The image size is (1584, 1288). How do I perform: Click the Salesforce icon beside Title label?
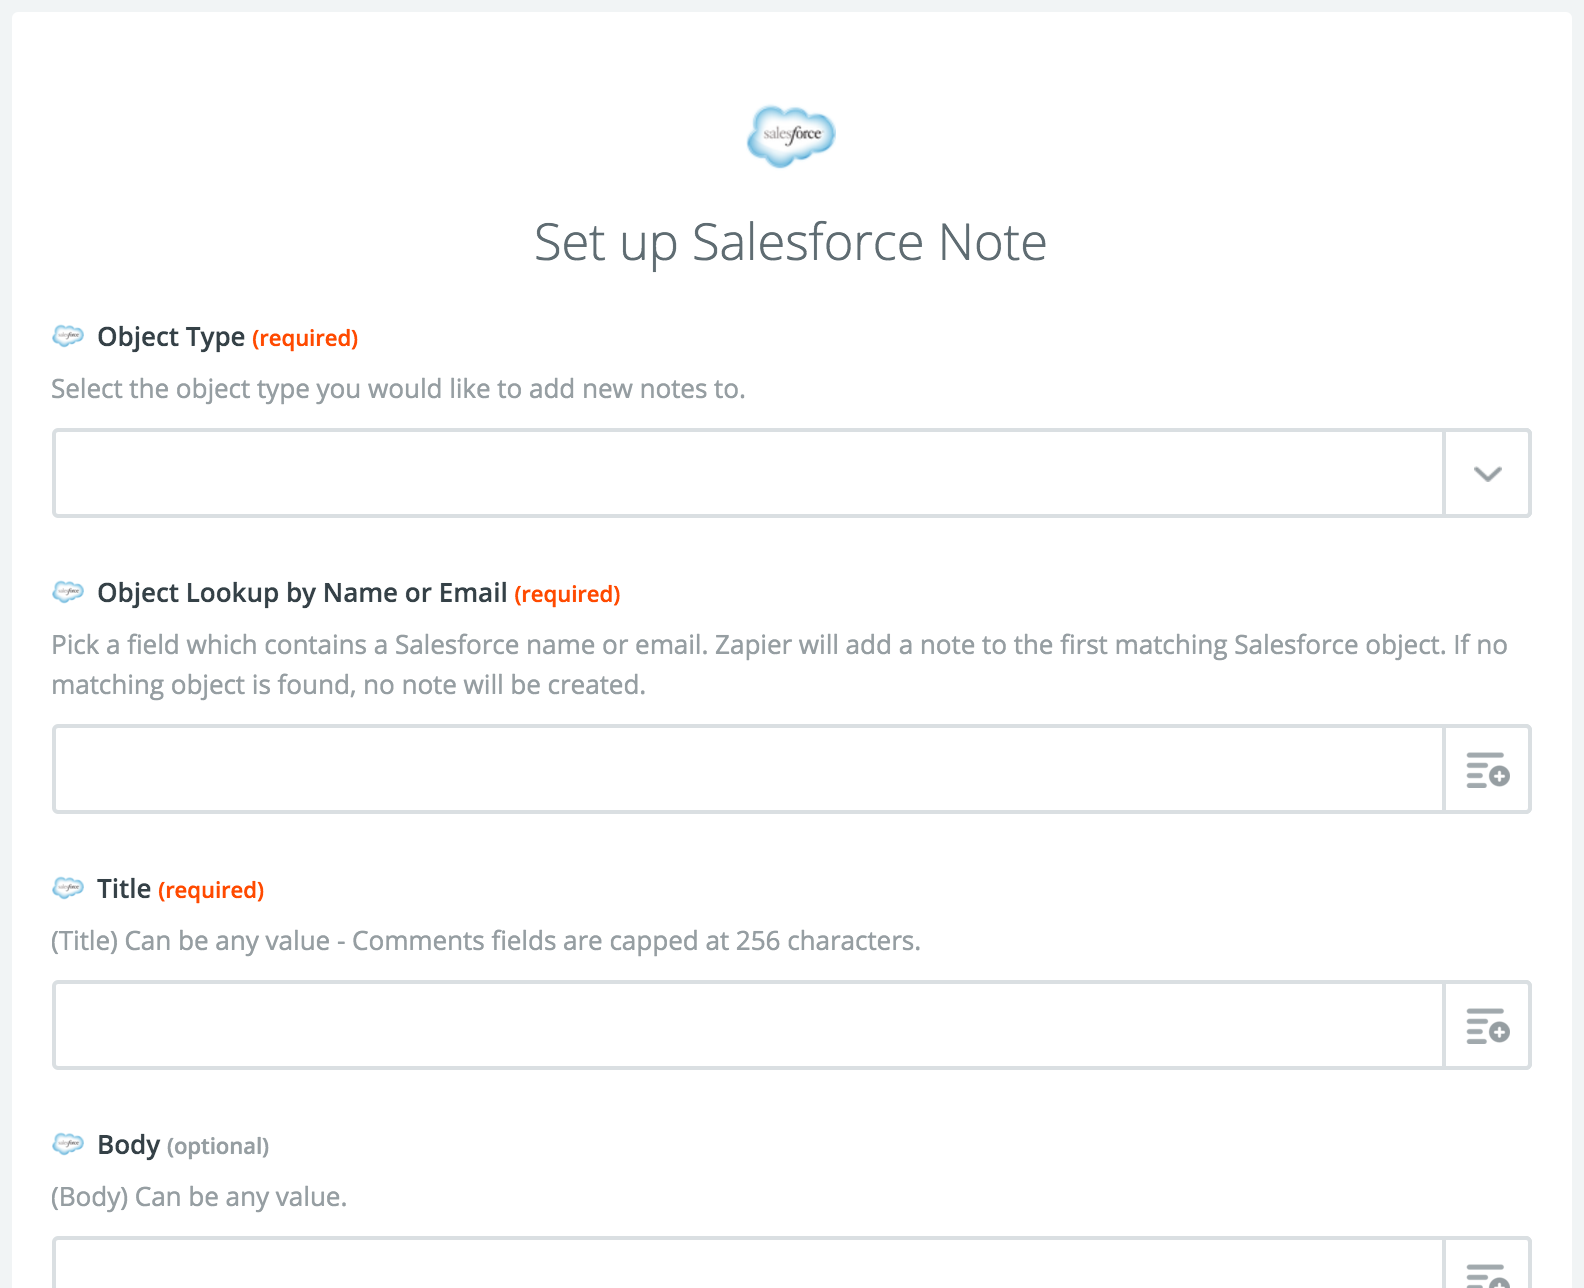[68, 888]
